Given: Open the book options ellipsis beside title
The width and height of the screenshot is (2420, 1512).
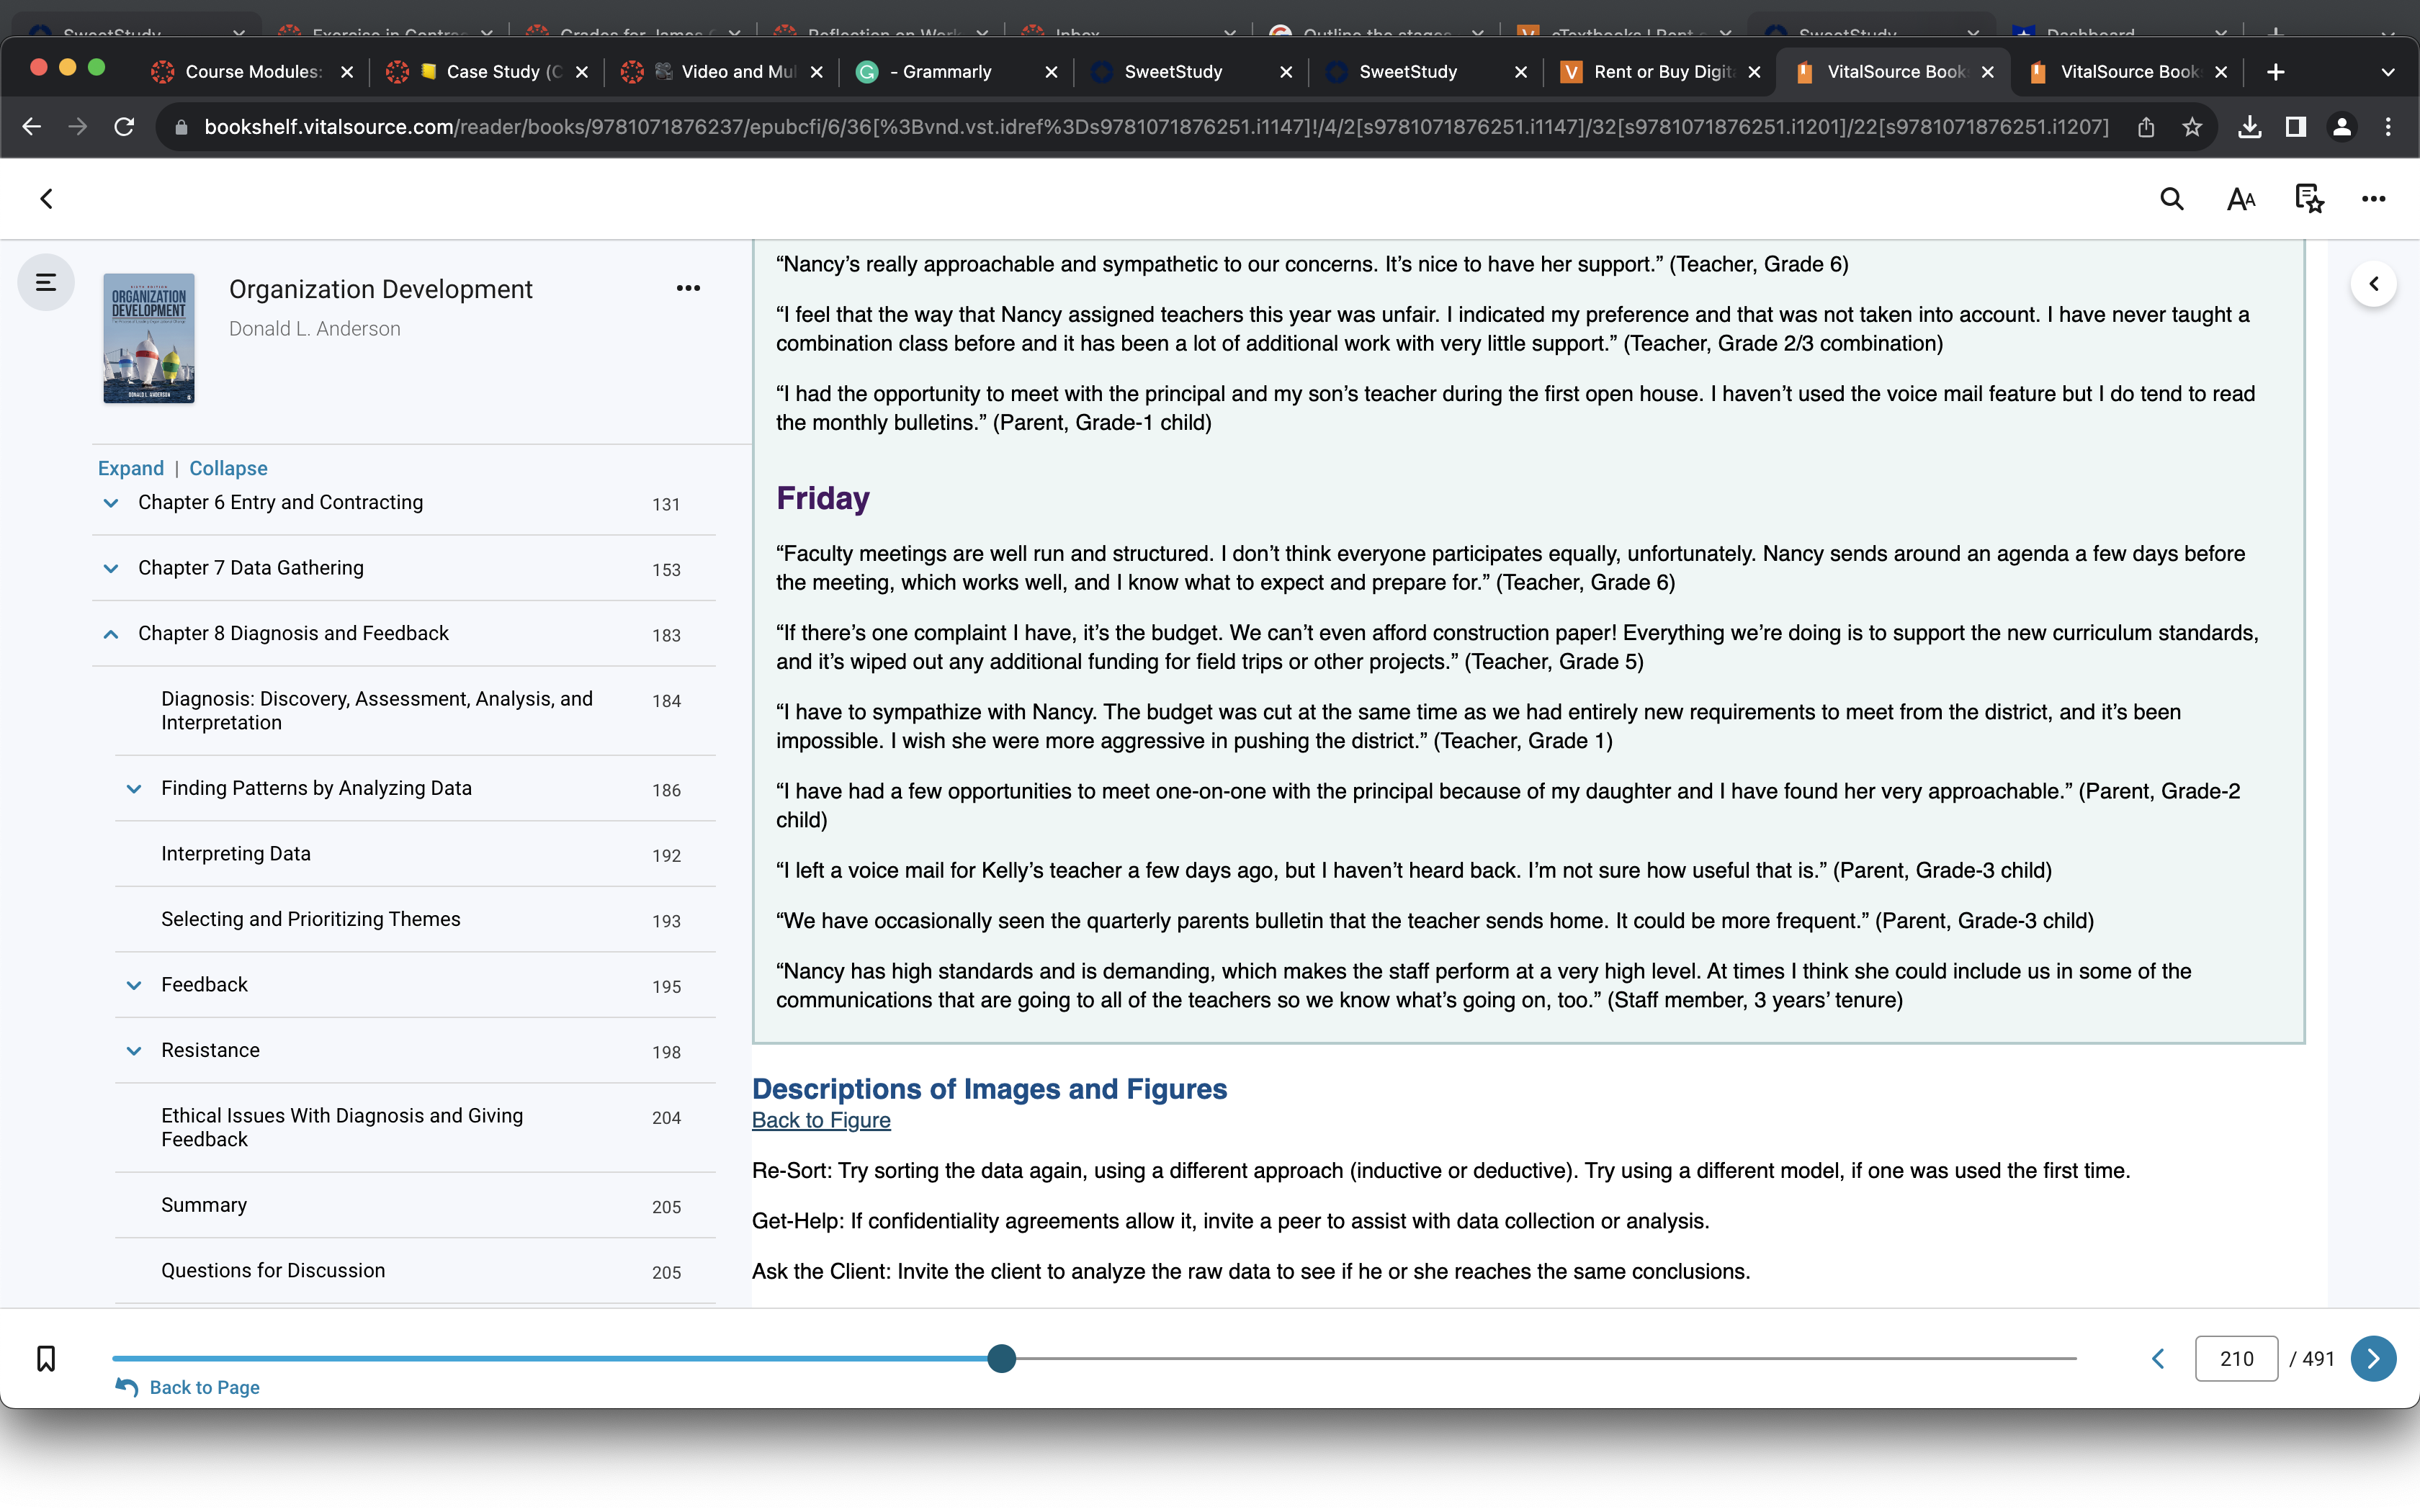Looking at the screenshot, I should point(688,288).
